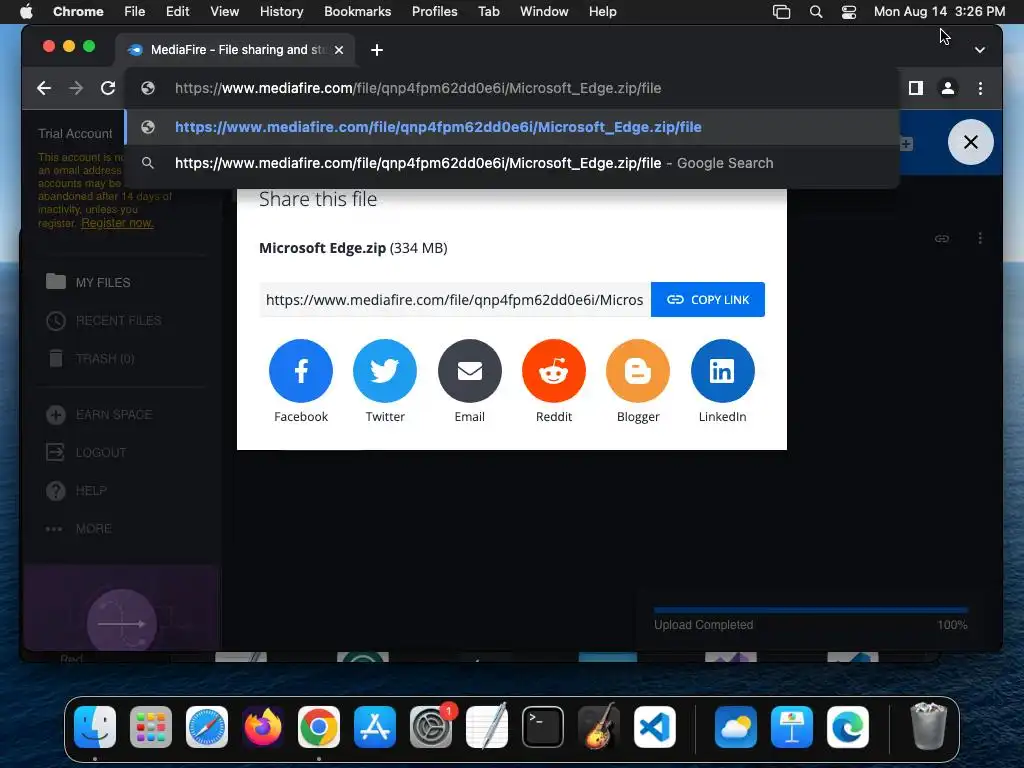This screenshot has height=768, width=1024.
Task: Launch Safari from the Dock
Action: click(x=207, y=727)
